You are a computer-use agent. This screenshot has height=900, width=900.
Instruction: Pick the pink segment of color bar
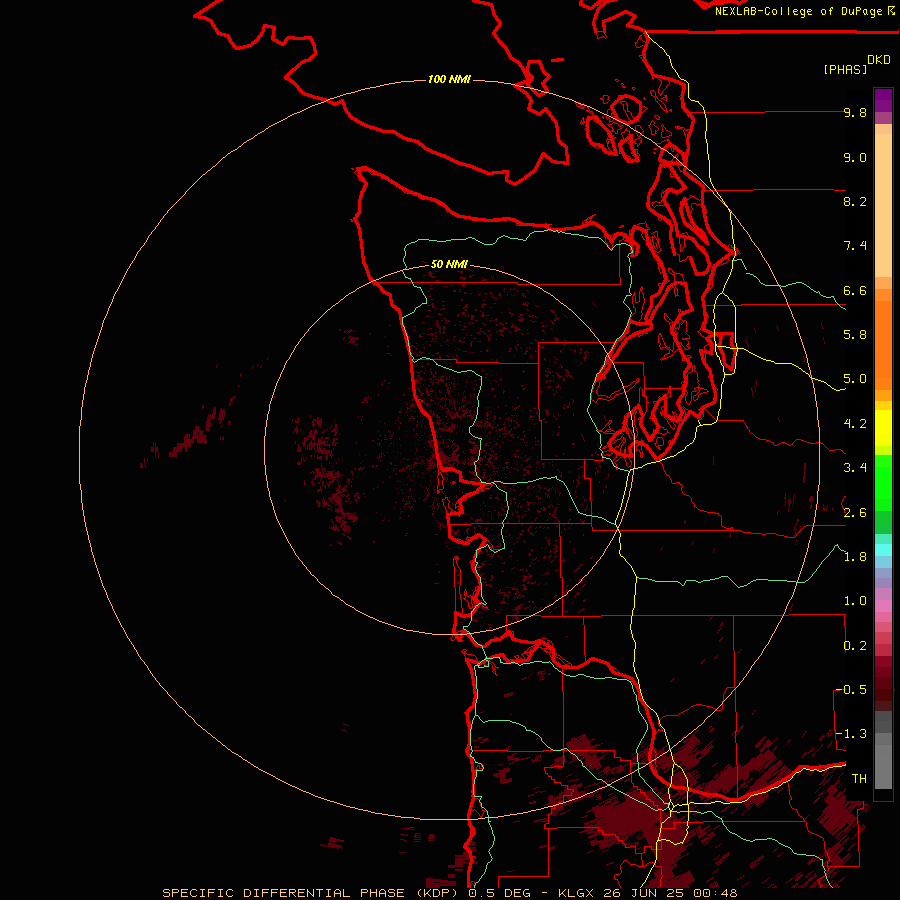tap(883, 606)
